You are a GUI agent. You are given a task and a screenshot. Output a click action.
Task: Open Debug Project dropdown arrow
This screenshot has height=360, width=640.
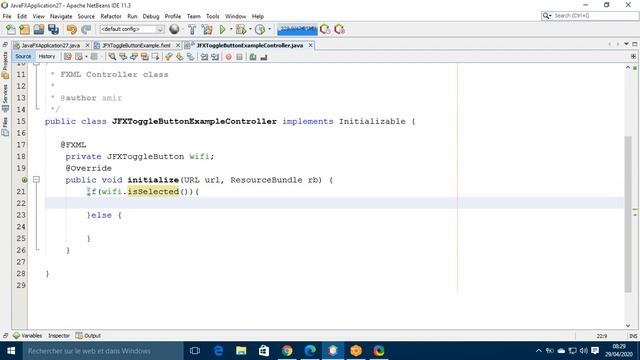coord(250,29)
